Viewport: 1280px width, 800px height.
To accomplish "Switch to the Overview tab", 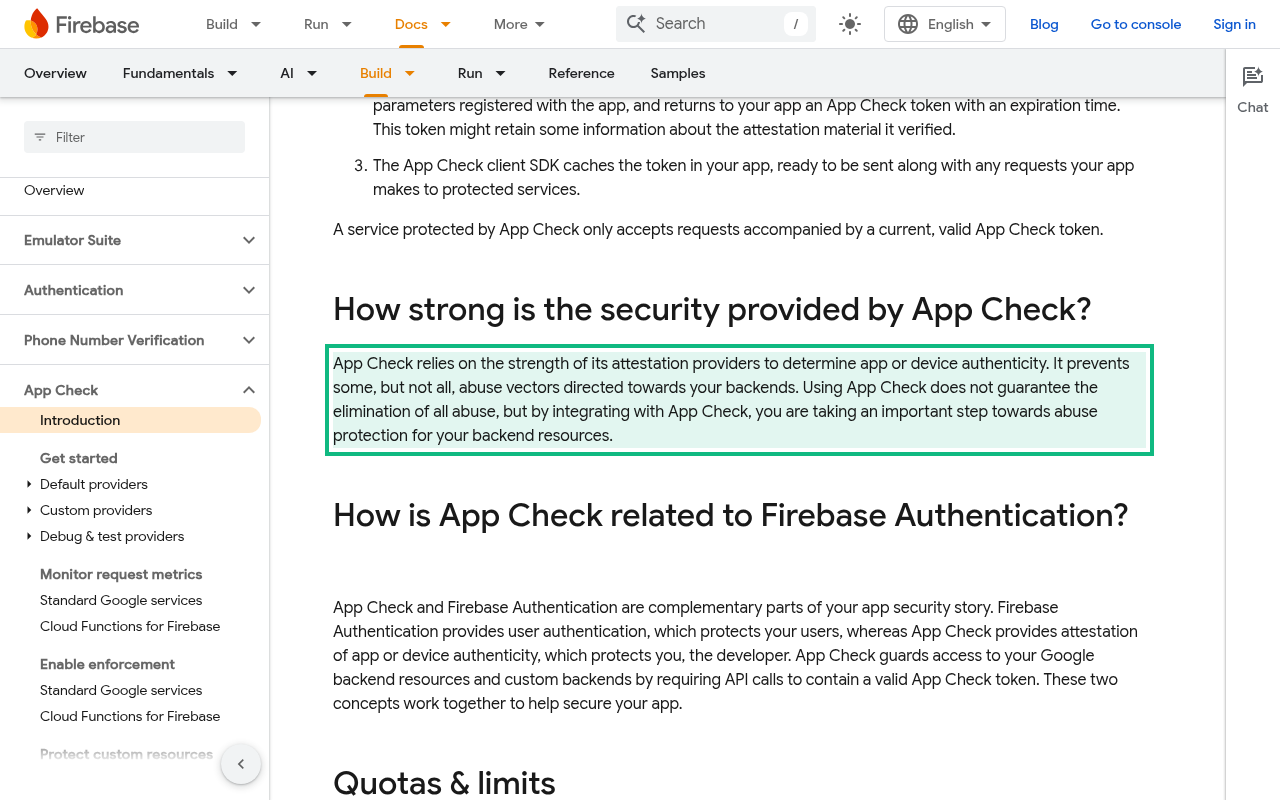I will click(55, 73).
